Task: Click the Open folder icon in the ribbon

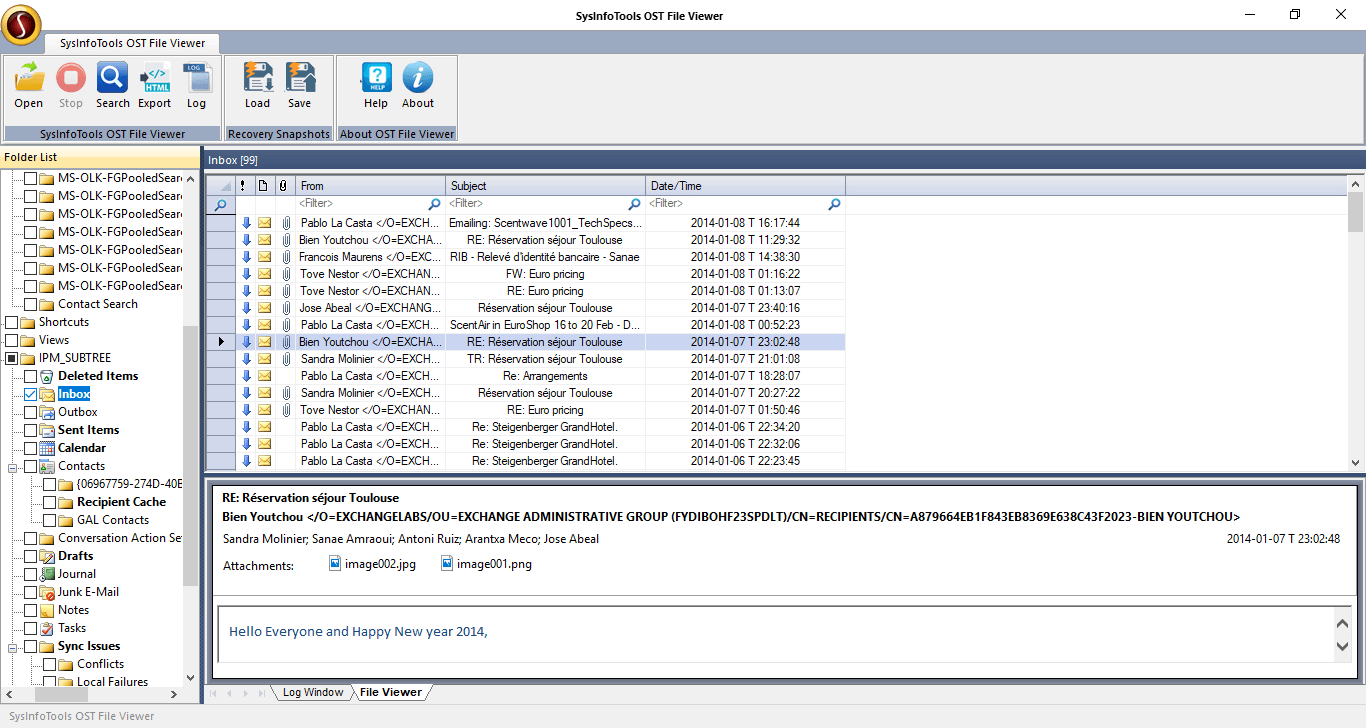Action: tap(29, 84)
